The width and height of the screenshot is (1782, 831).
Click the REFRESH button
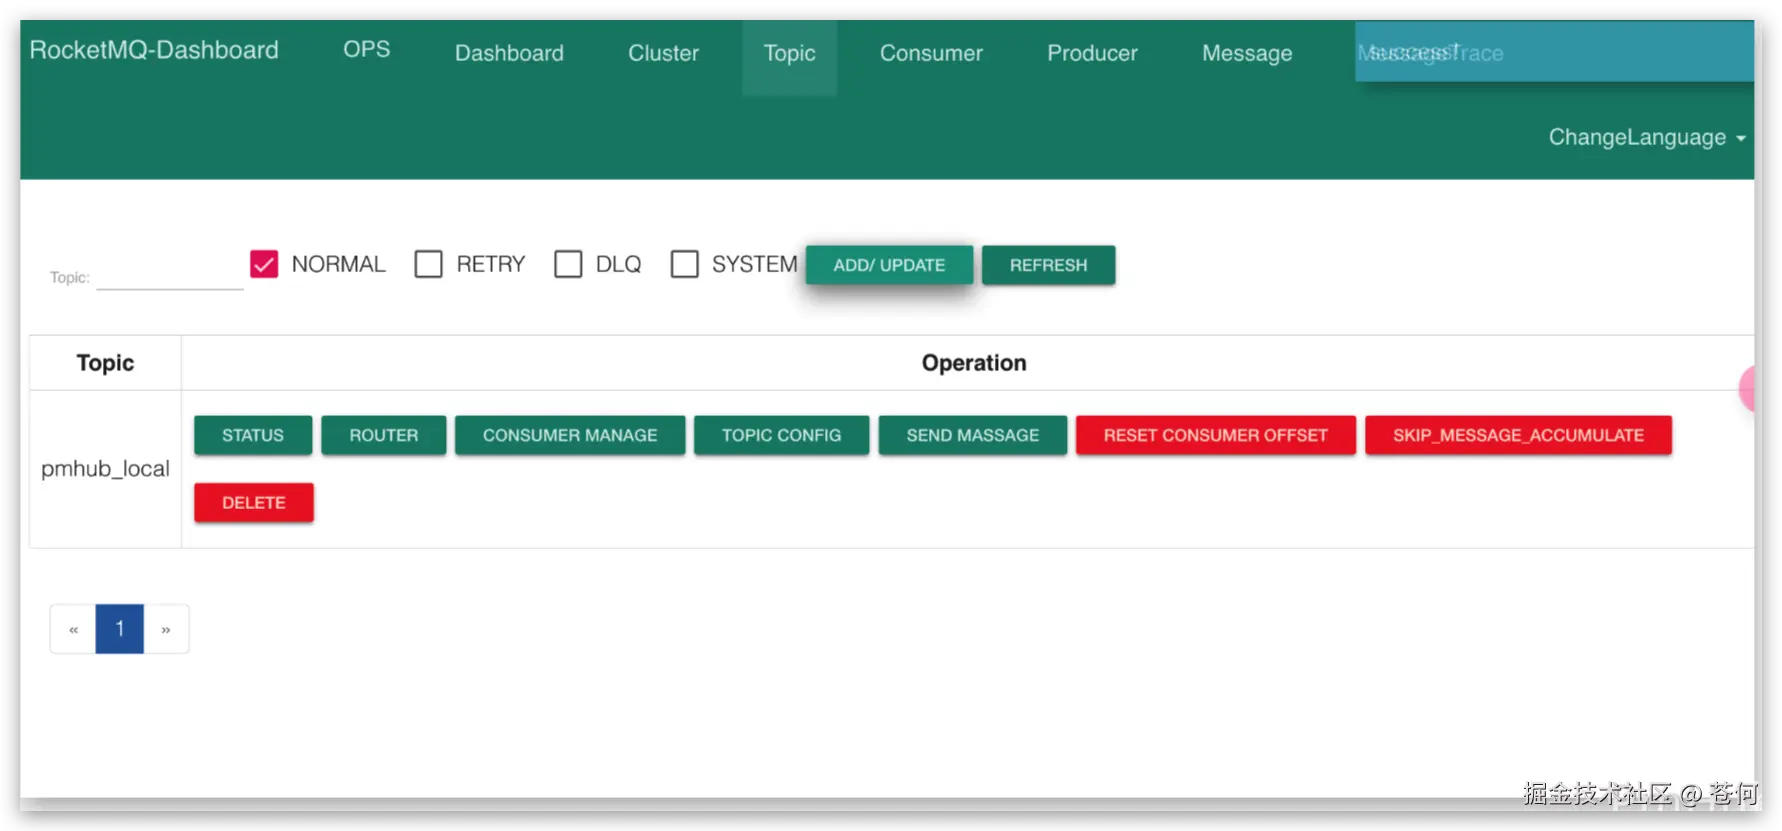pyautogui.click(x=1048, y=265)
